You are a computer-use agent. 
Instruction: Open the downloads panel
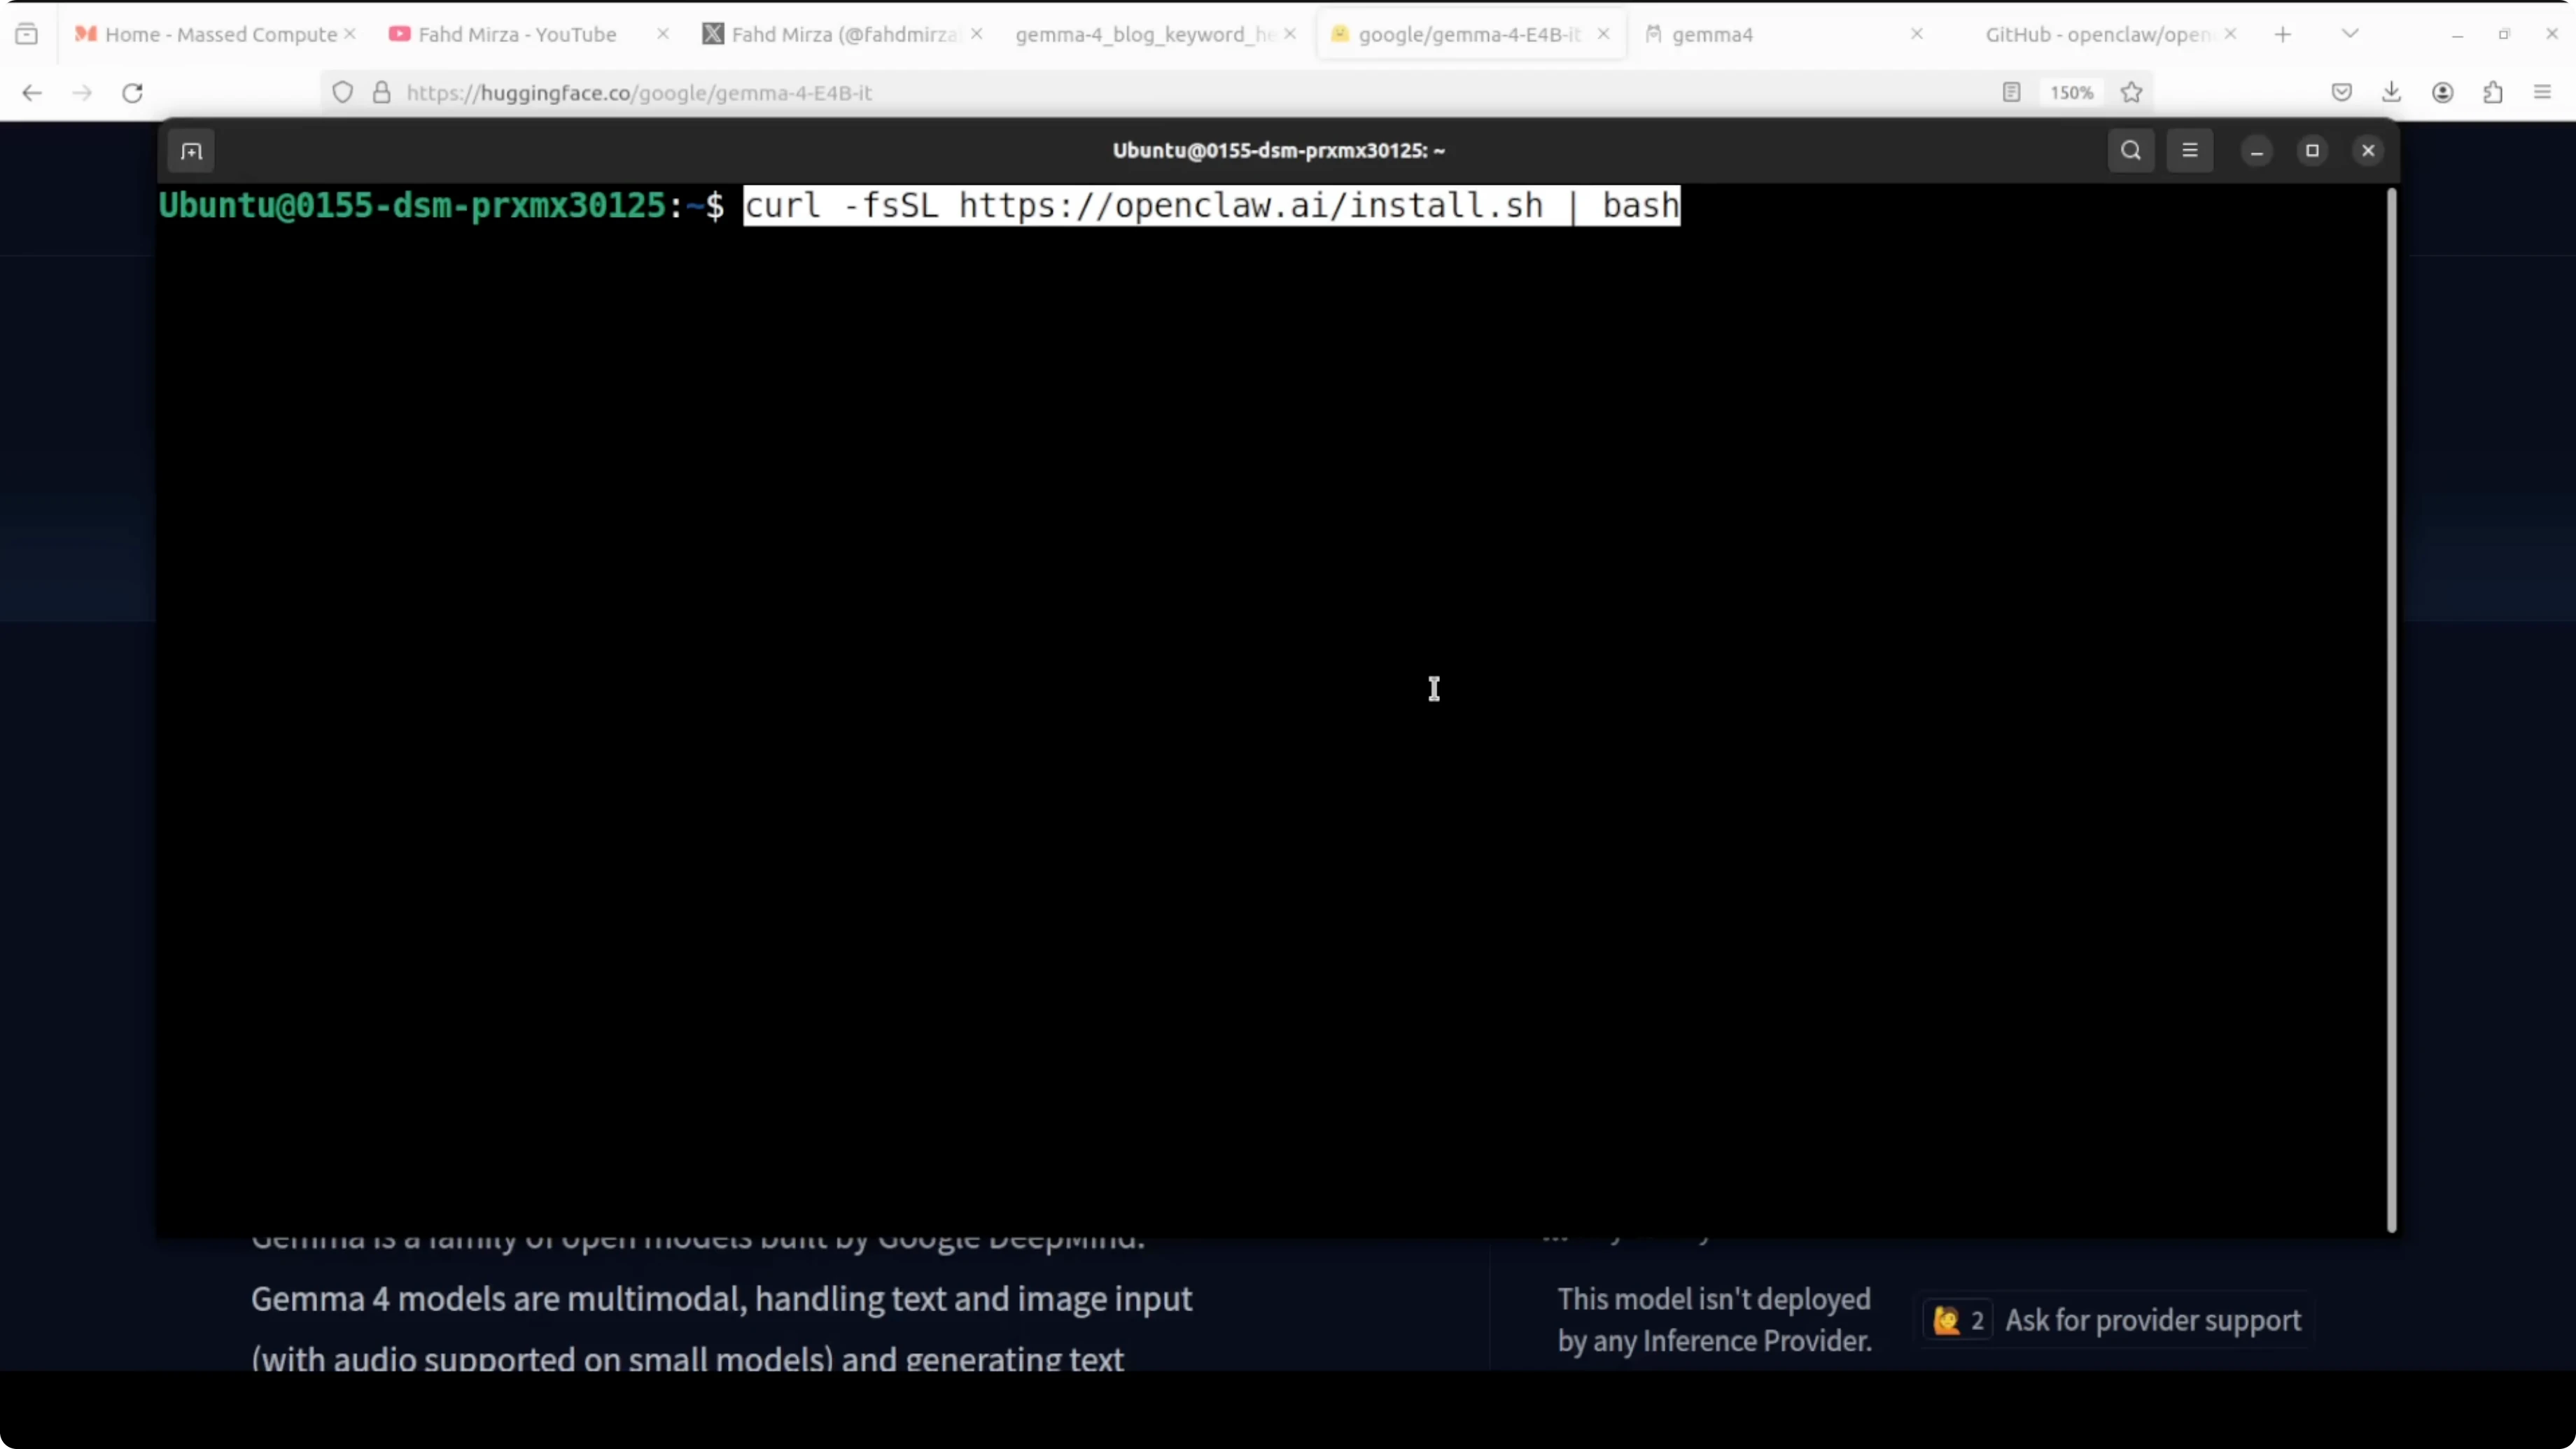pos(2391,93)
